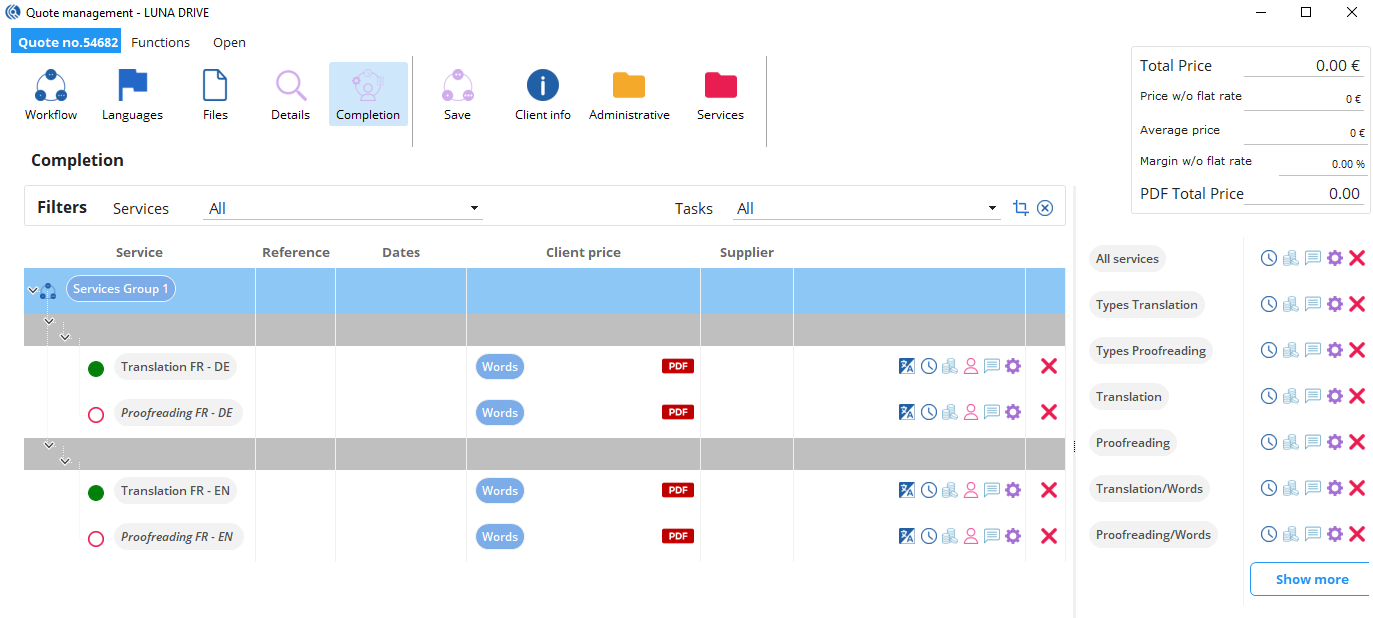Click comment icon next to Types Translation
The image size is (1373, 618).
1313,304
